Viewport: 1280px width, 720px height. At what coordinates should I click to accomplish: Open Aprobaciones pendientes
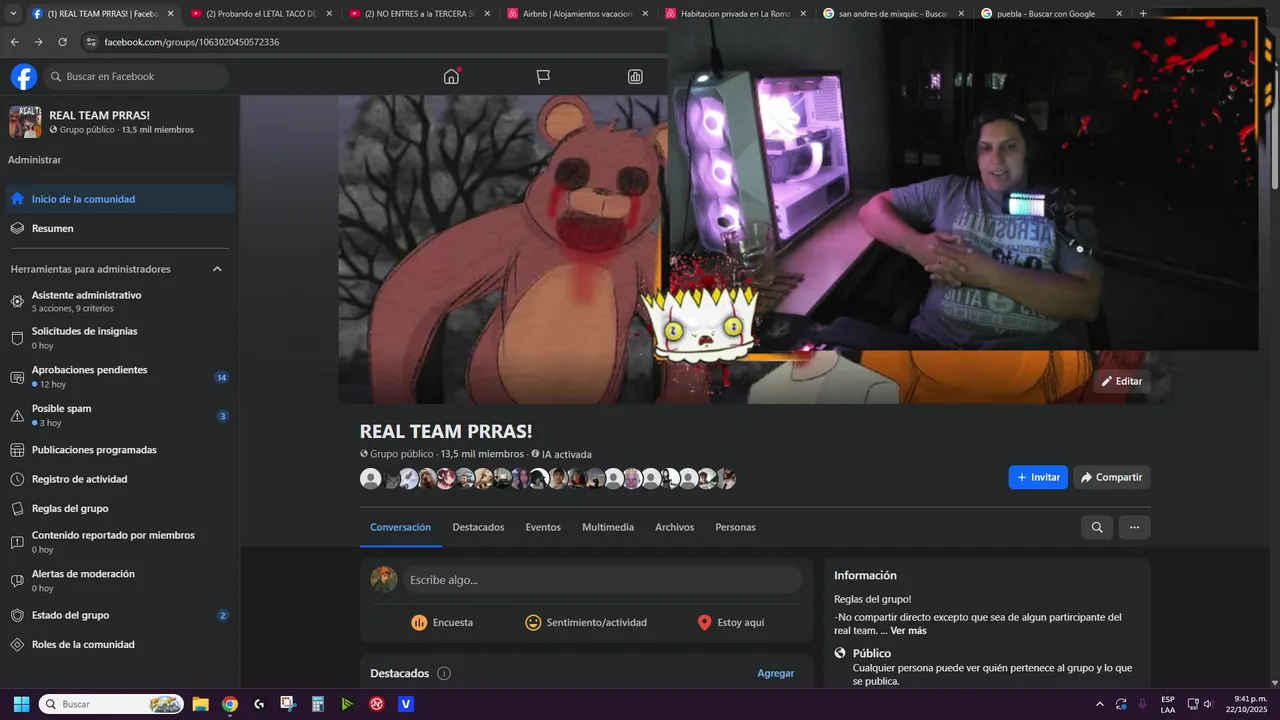point(120,377)
